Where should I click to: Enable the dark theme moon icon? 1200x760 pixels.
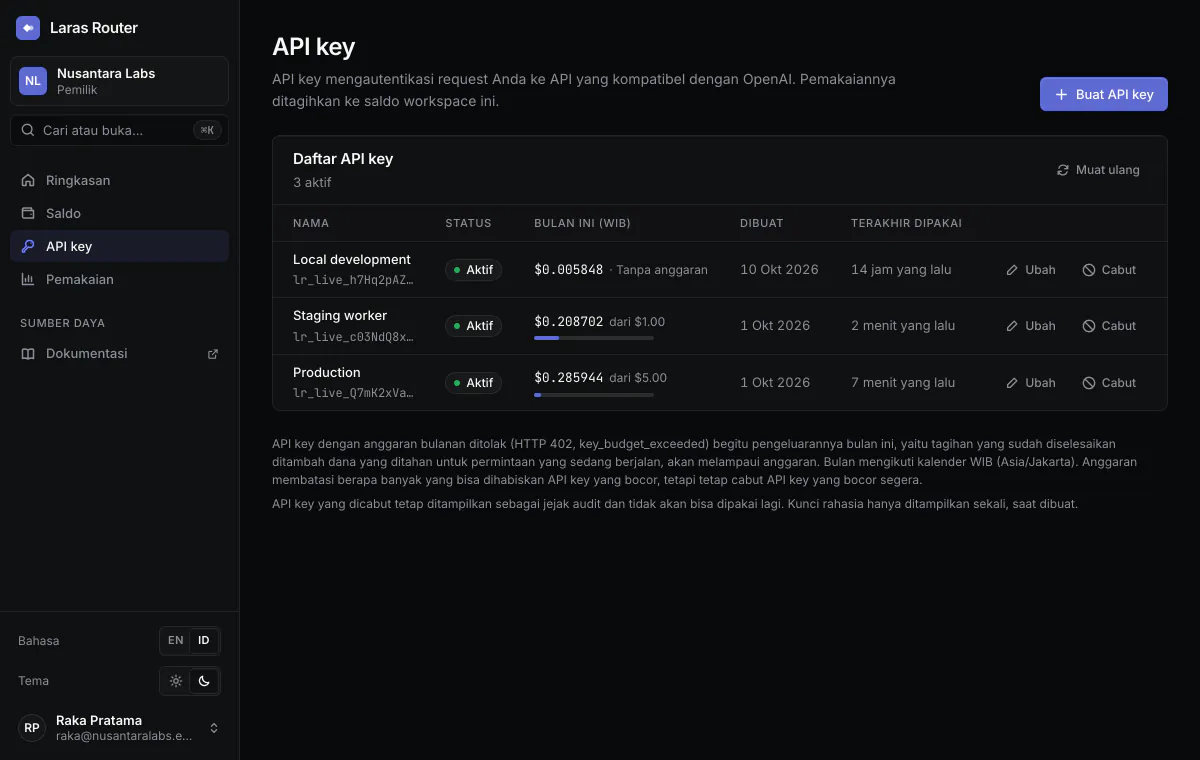(x=204, y=681)
